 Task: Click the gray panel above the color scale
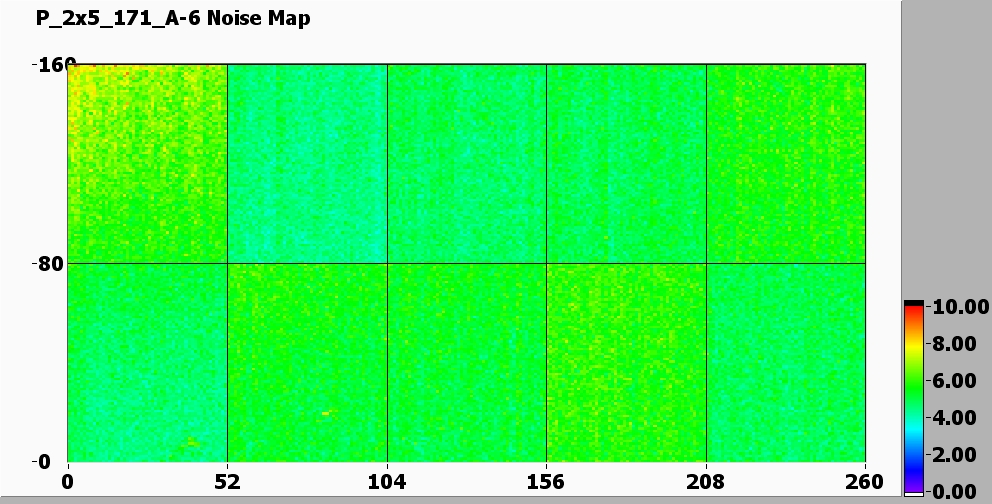click(946, 150)
